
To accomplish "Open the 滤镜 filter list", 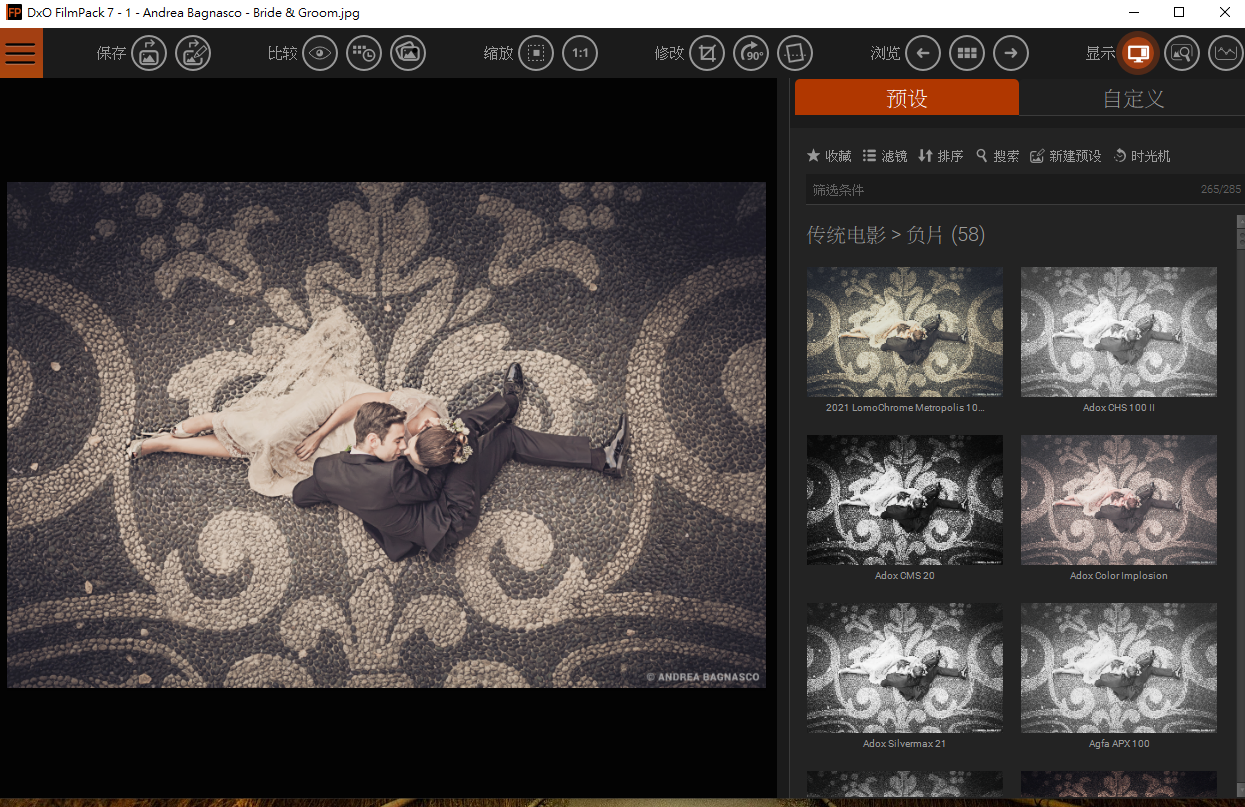I will [x=884, y=156].
